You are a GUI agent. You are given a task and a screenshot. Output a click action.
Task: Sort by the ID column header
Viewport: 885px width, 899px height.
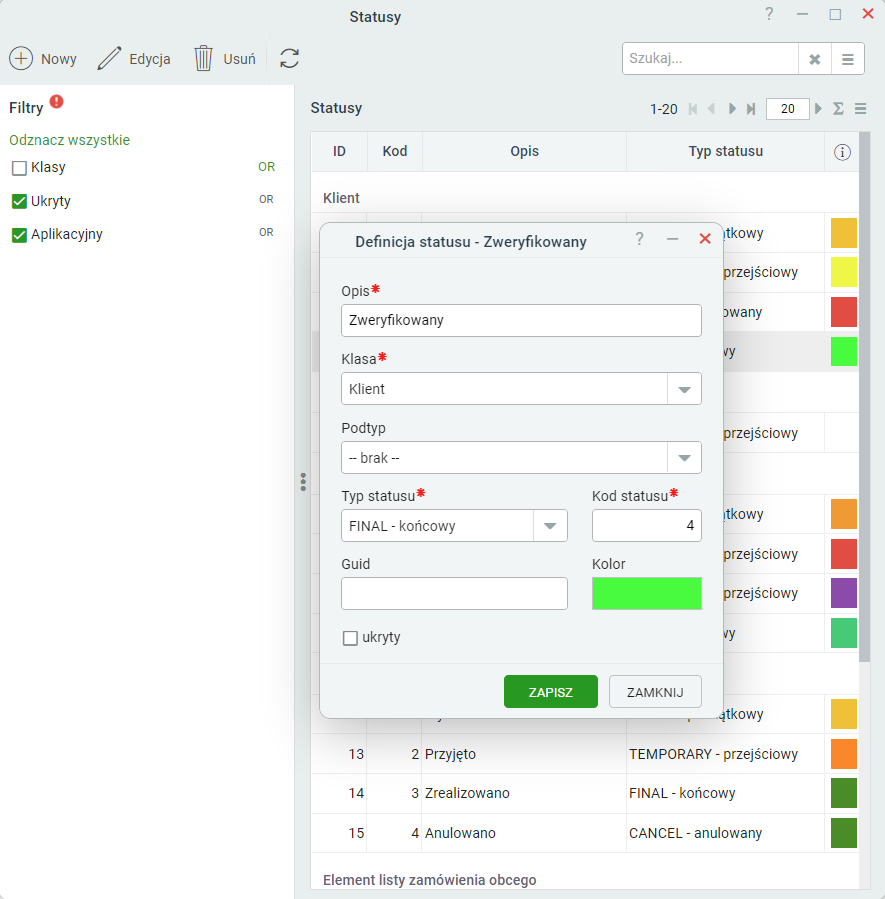pos(339,151)
